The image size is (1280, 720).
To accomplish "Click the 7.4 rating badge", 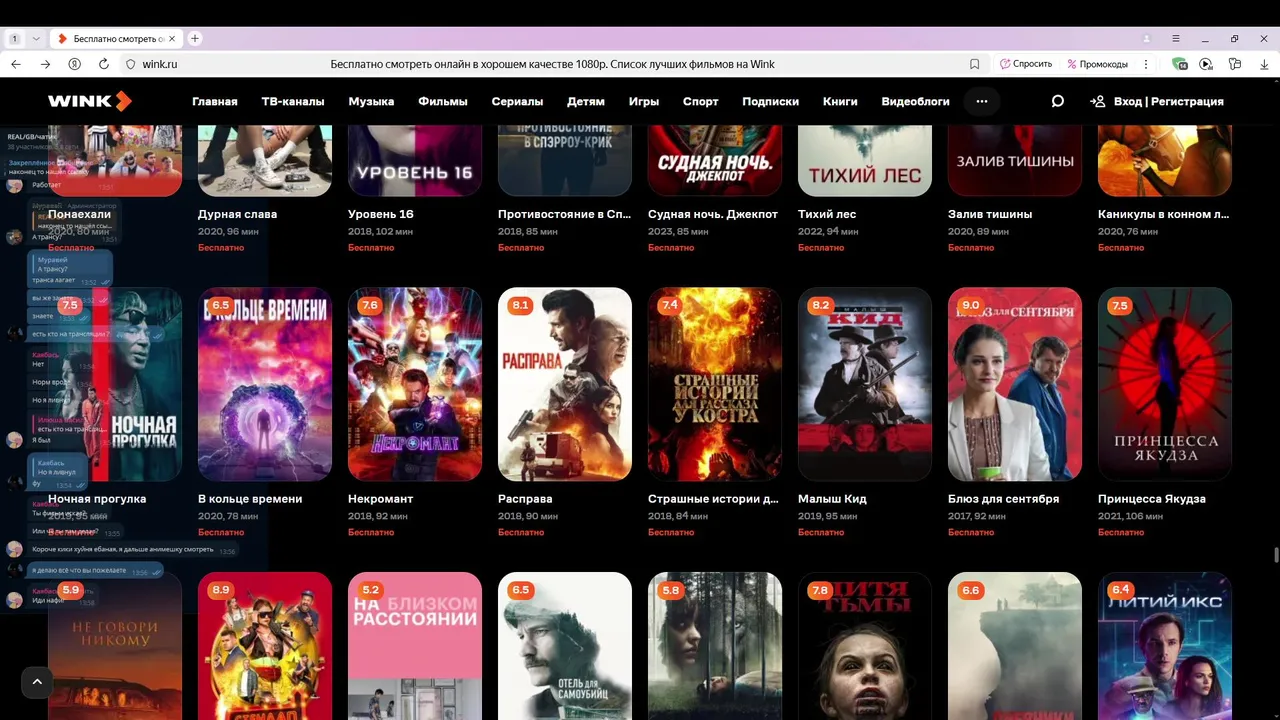I will pos(670,305).
